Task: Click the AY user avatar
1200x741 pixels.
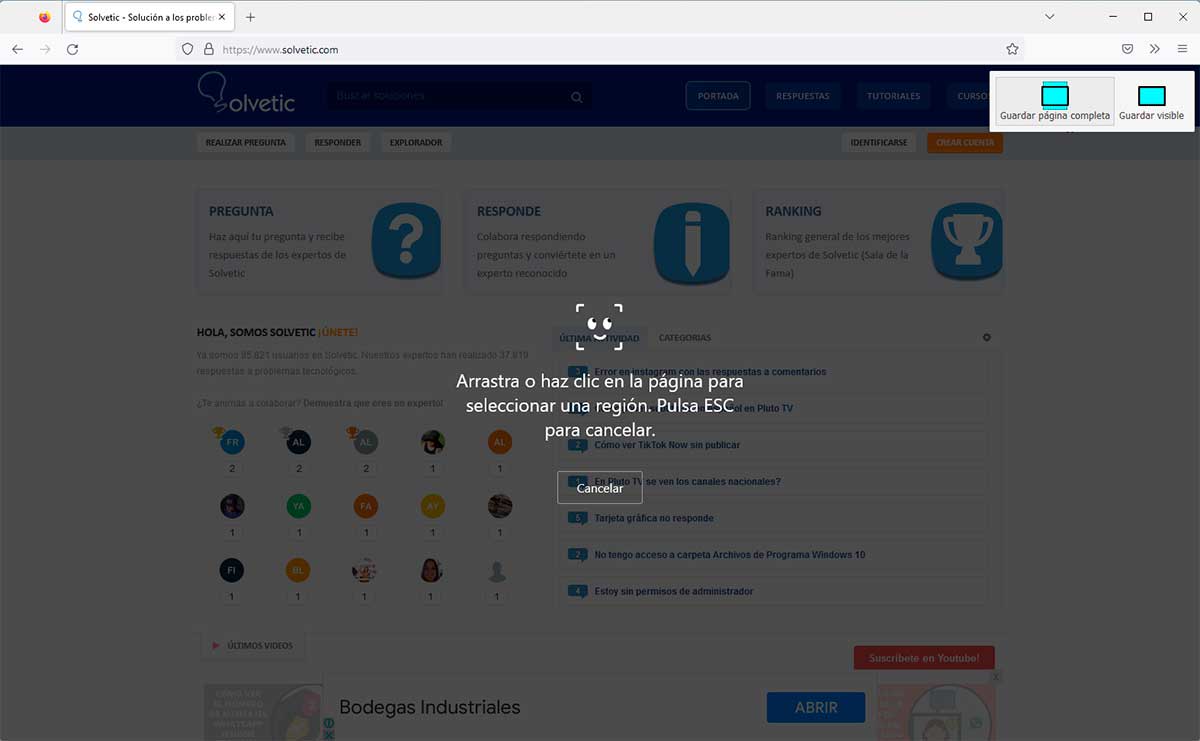Action: [433, 507]
